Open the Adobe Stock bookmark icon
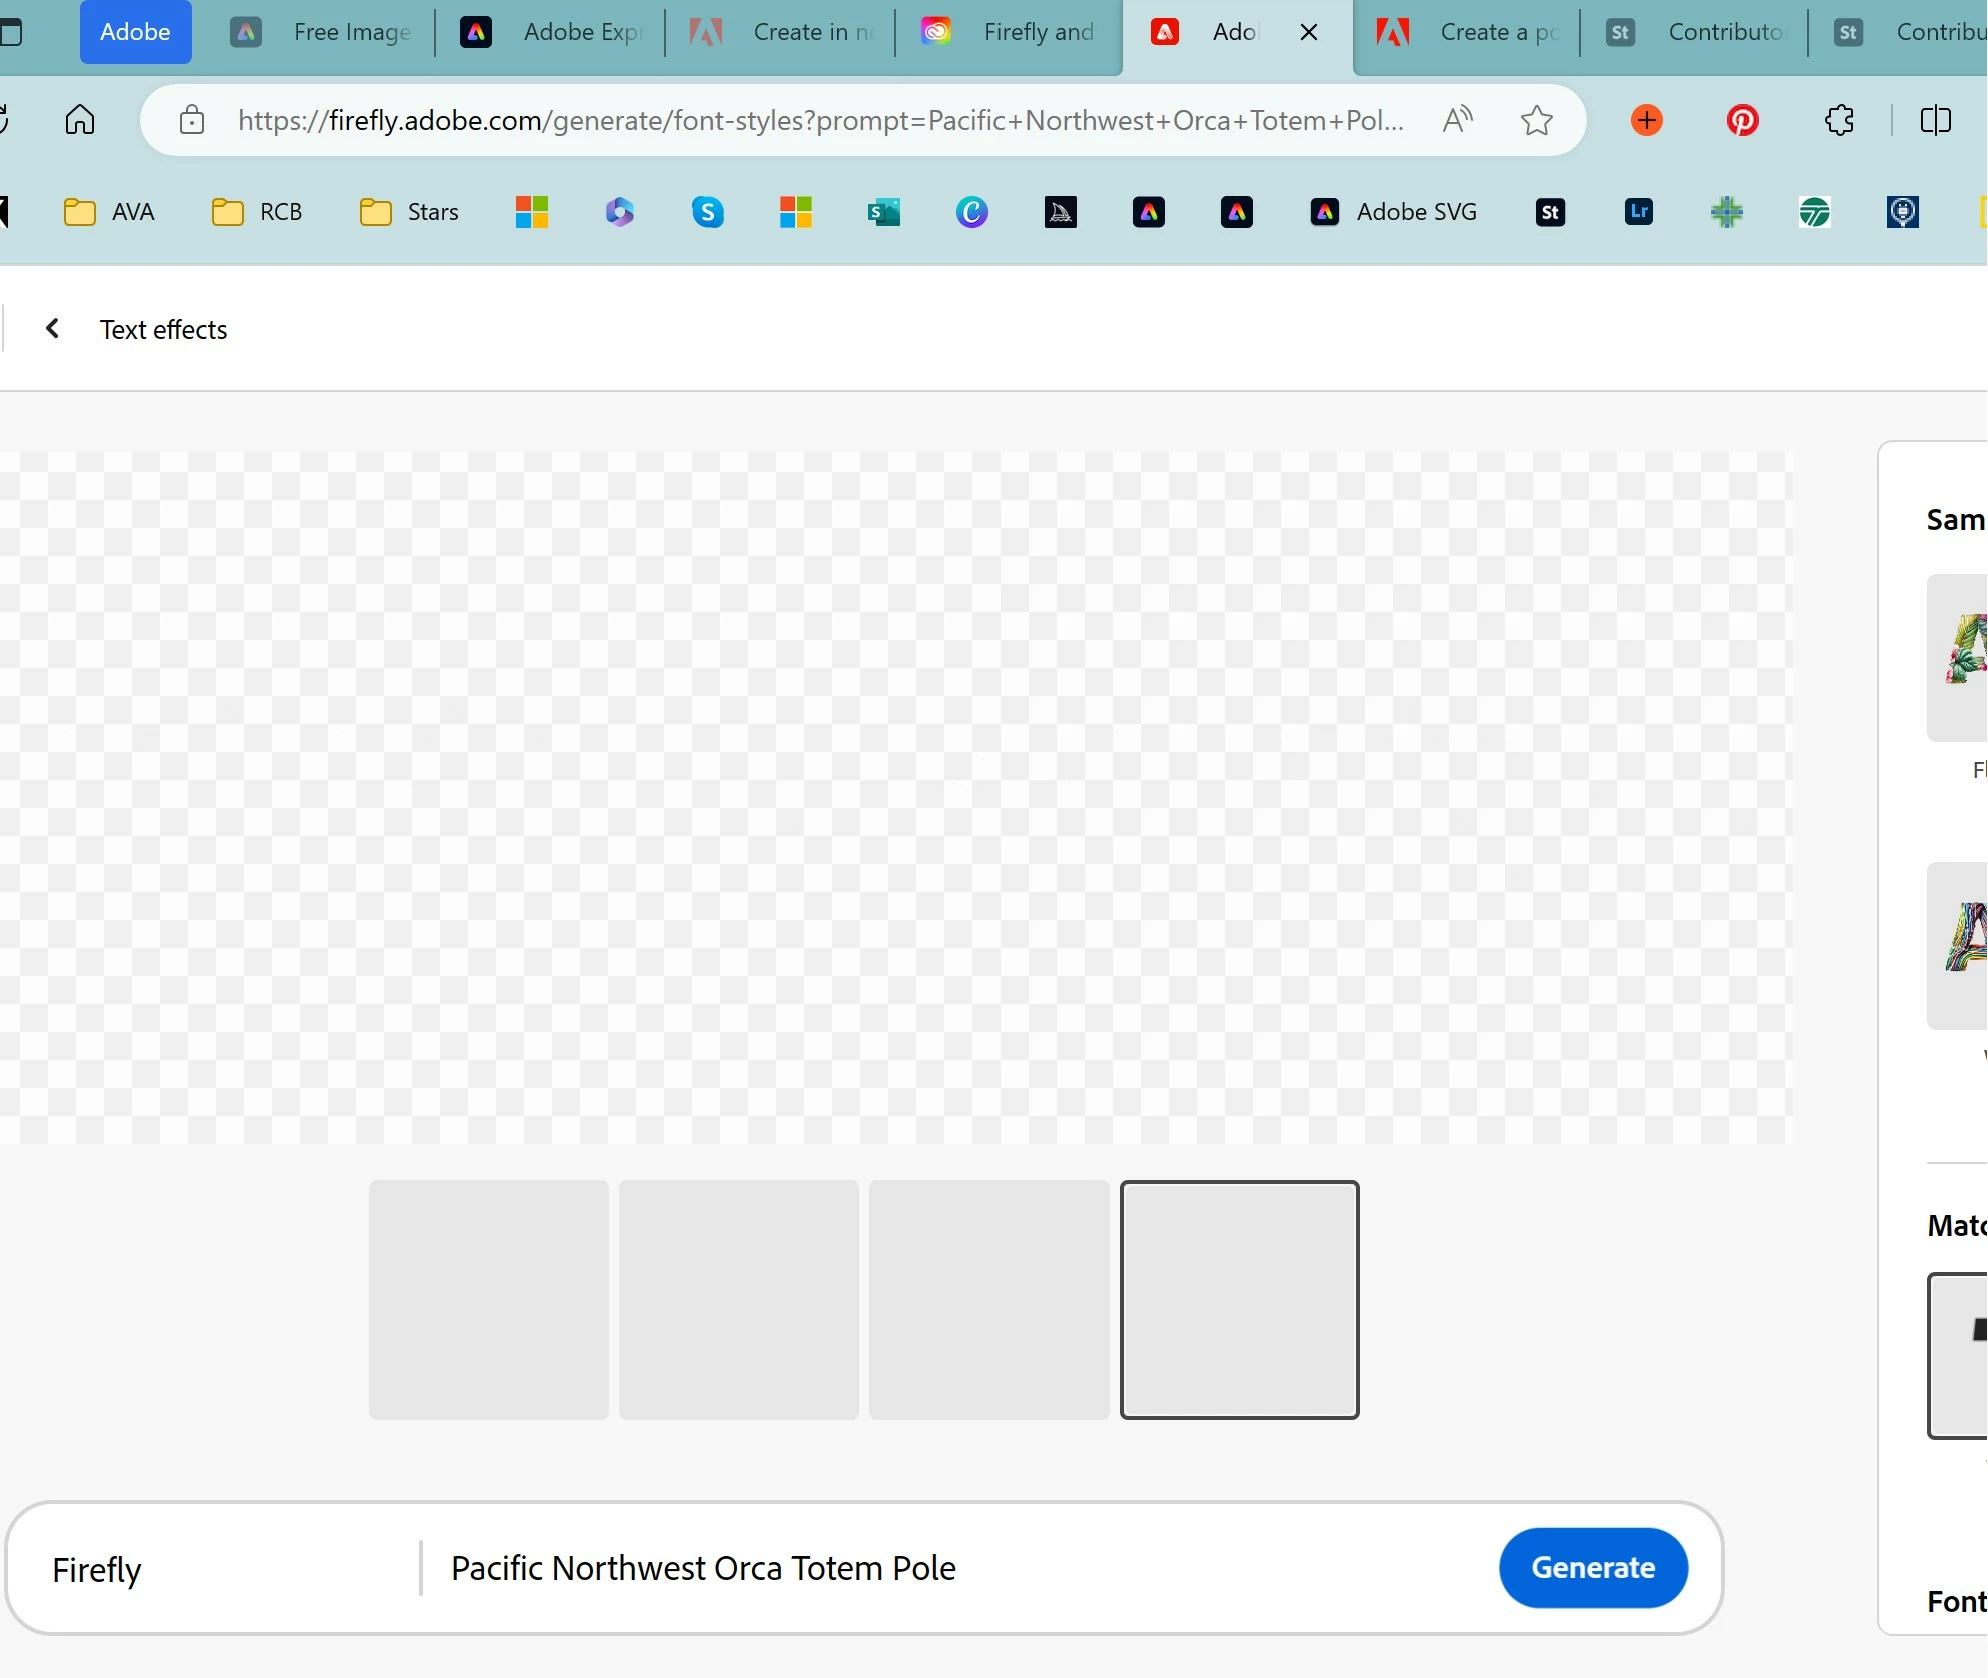 tap(1550, 212)
